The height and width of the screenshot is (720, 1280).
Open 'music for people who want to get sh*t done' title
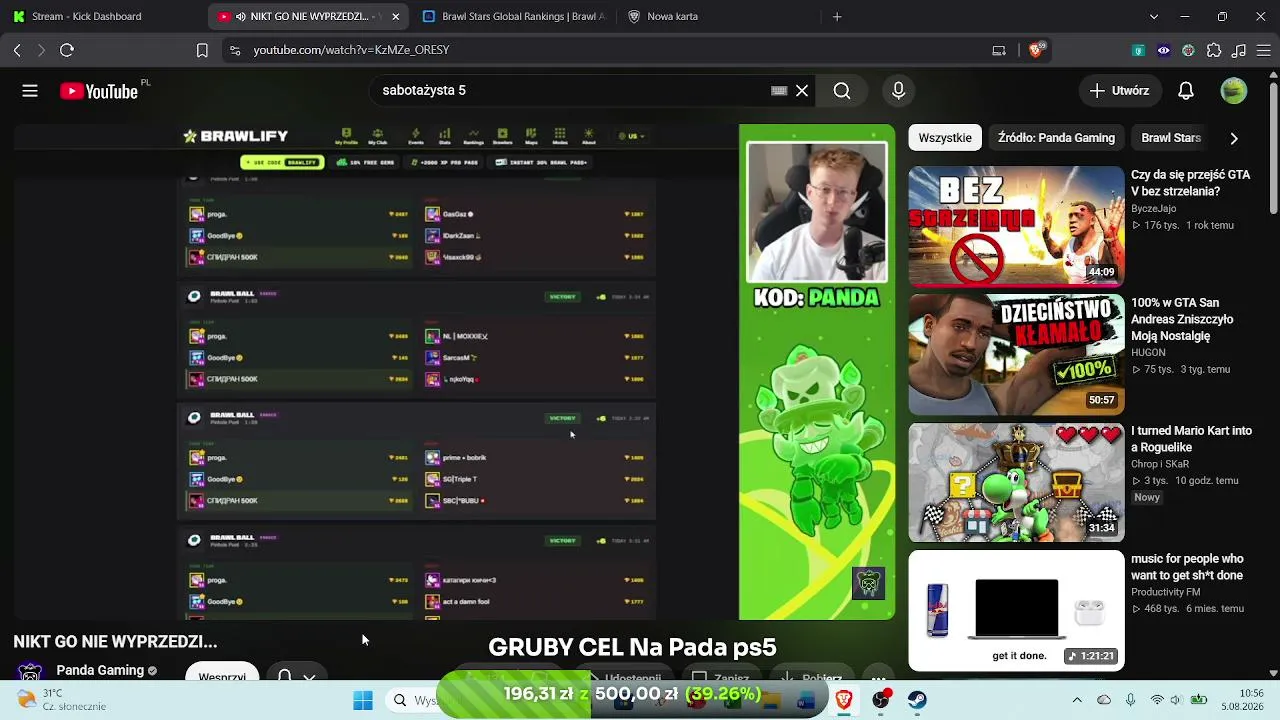click(1188, 567)
